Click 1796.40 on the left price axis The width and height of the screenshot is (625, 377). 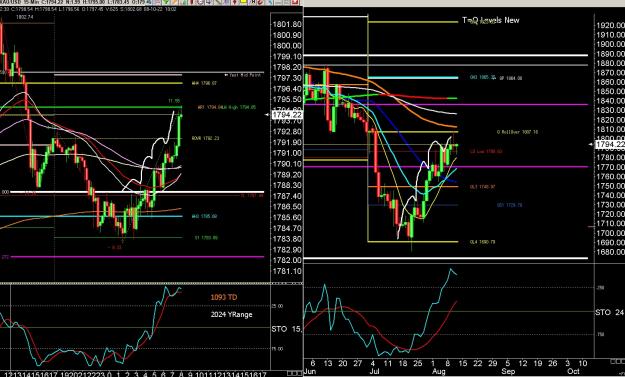pyautogui.click(x=287, y=89)
